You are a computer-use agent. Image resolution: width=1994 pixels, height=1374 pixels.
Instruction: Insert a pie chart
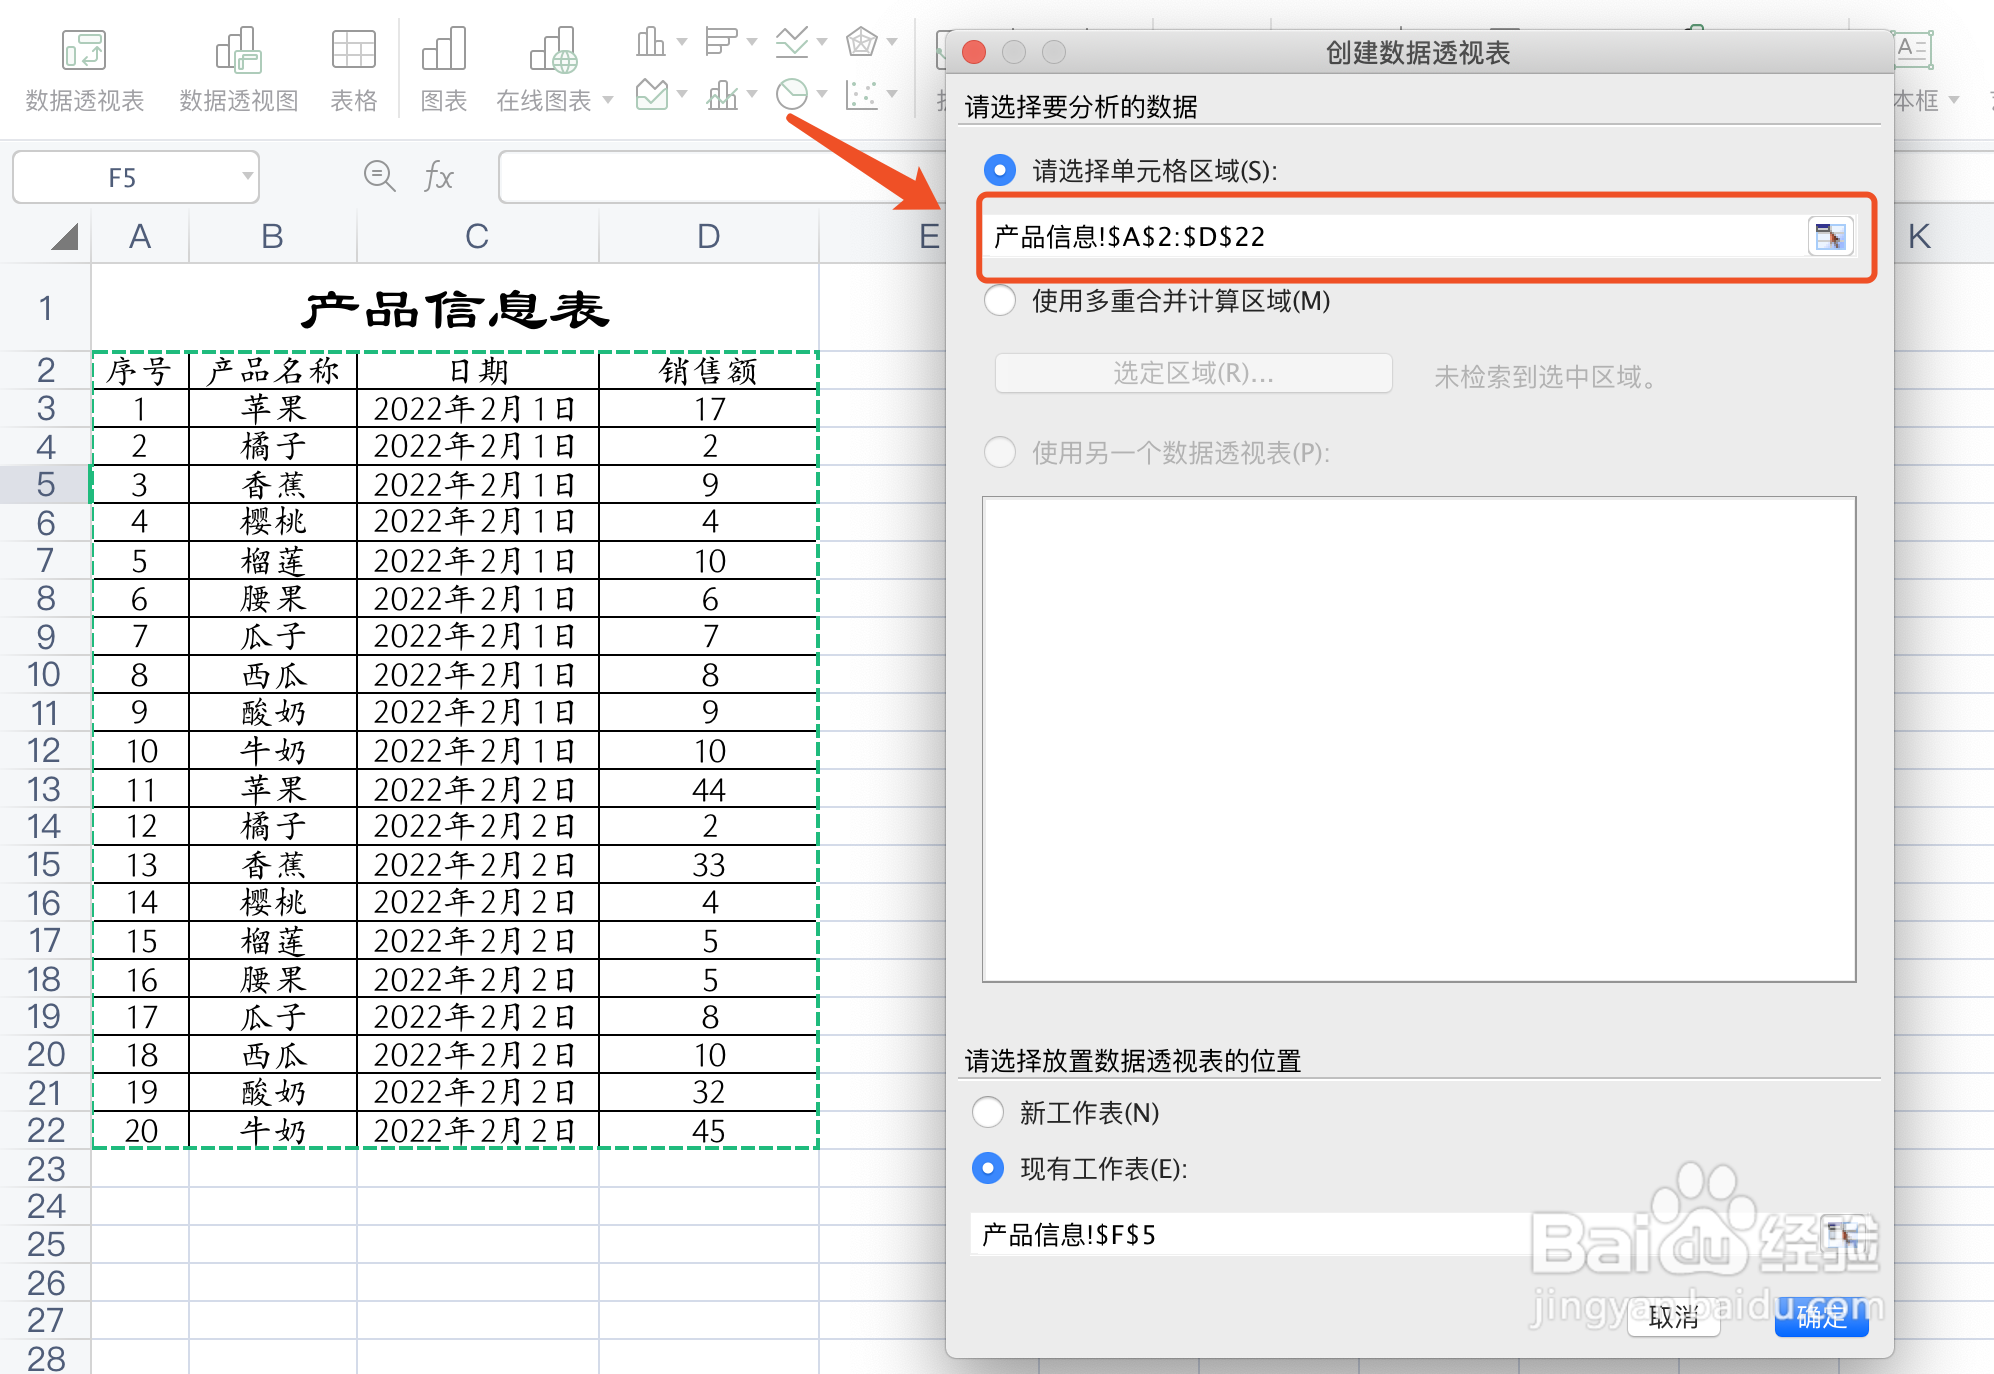[793, 96]
